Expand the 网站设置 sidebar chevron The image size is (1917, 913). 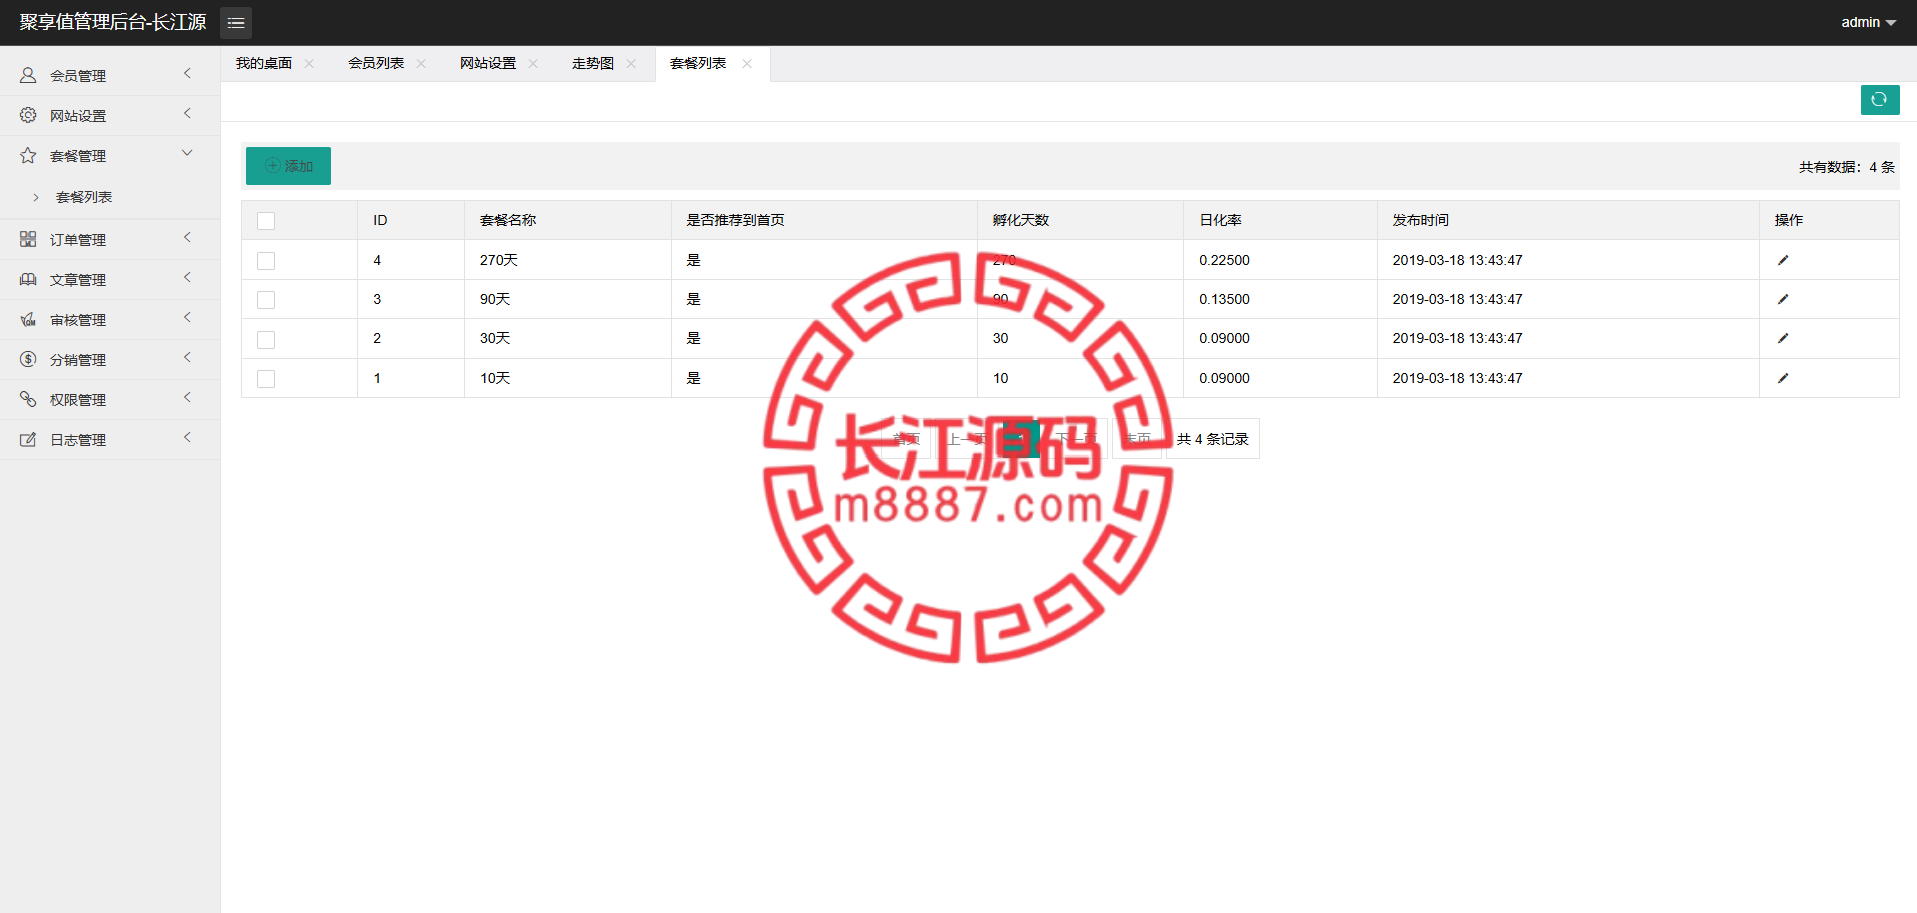pyautogui.click(x=187, y=114)
